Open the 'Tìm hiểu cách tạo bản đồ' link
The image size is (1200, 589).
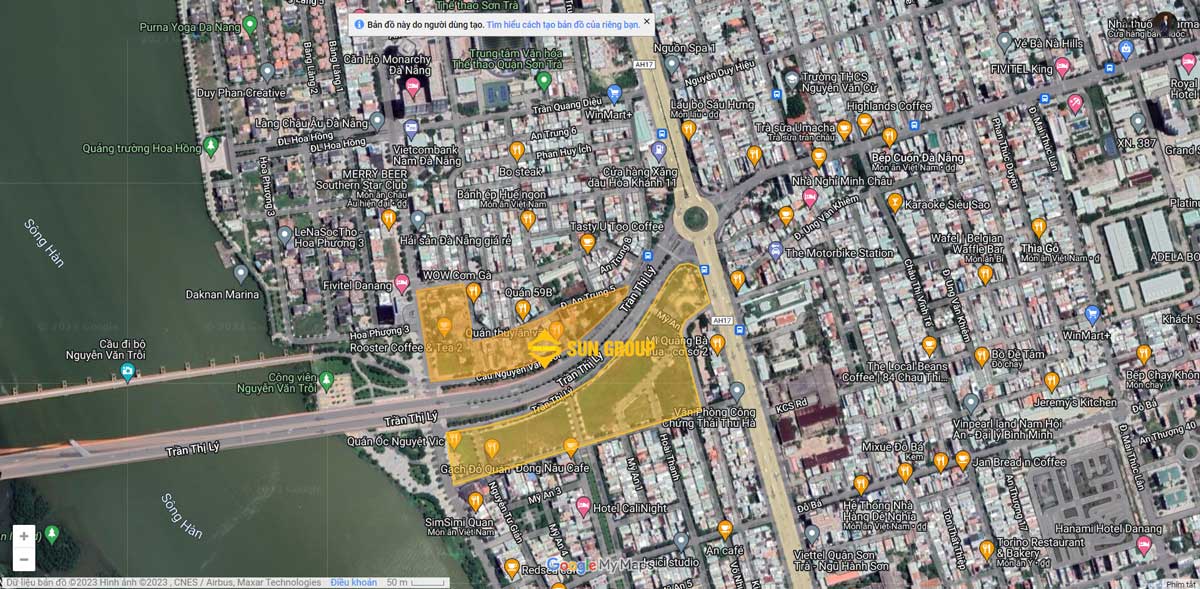tap(563, 24)
